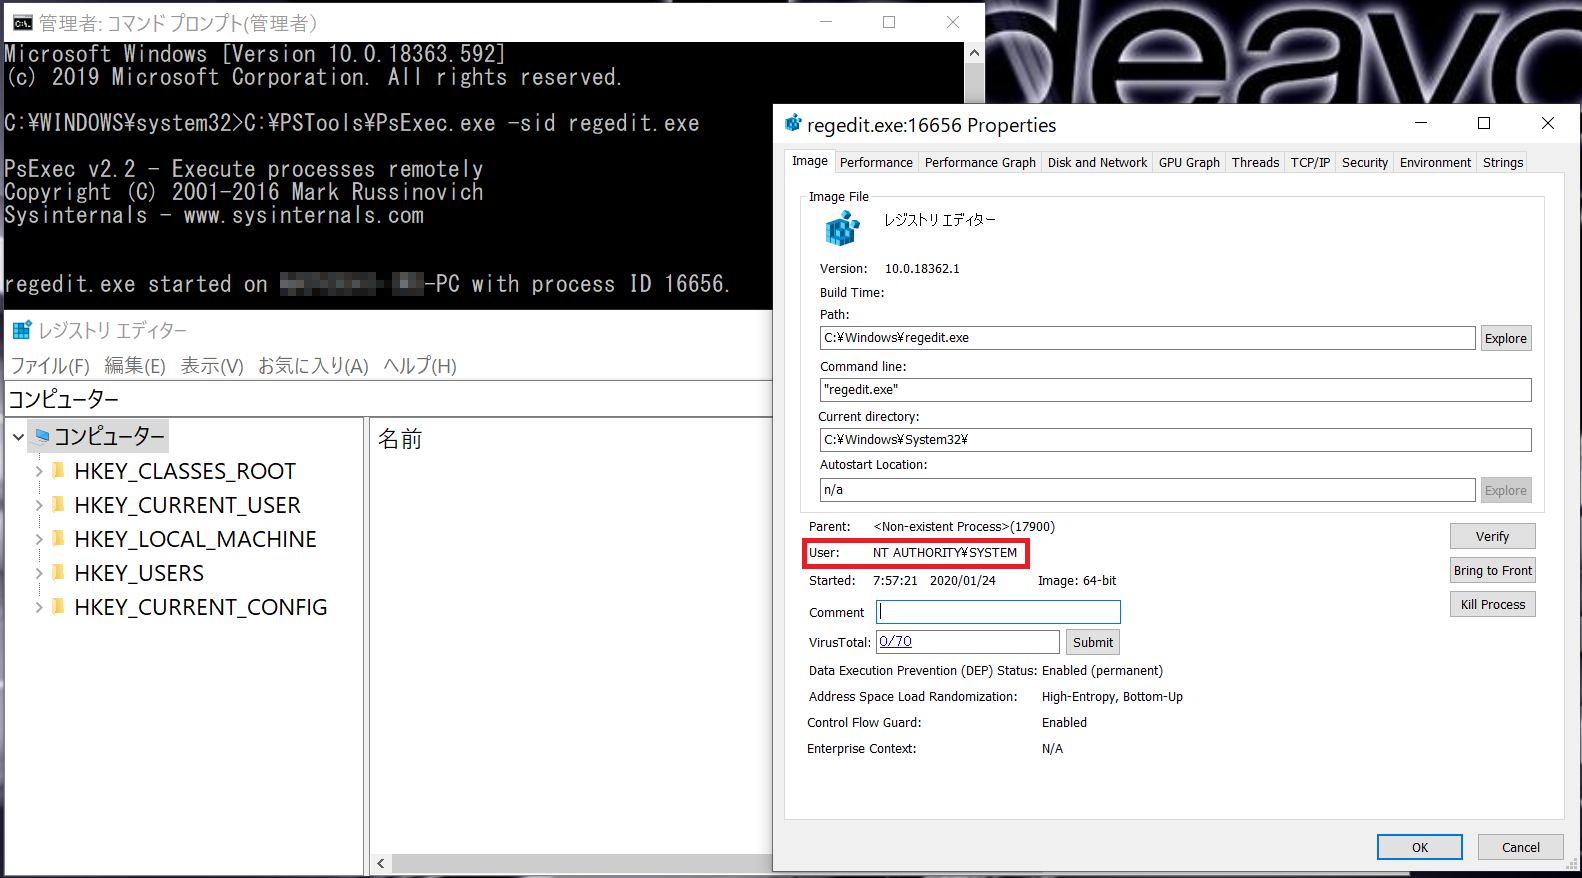Submit the file to VirusTotal
The image size is (1582, 878).
point(1093,642)
